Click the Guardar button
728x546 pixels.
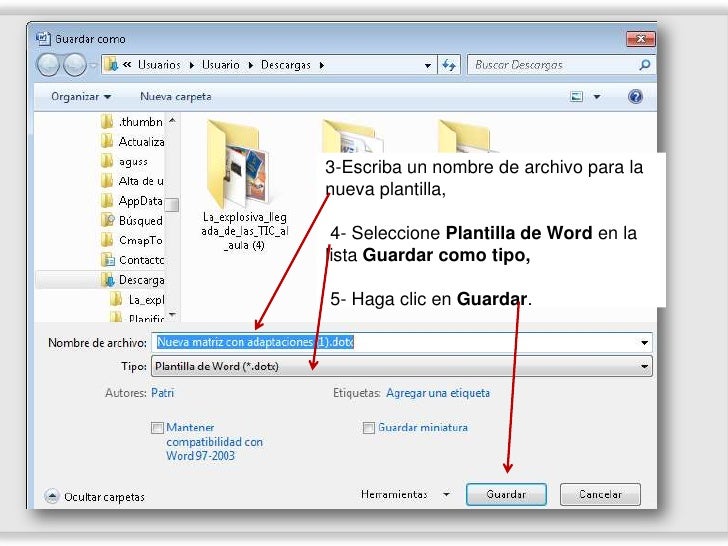coord(506,494)
